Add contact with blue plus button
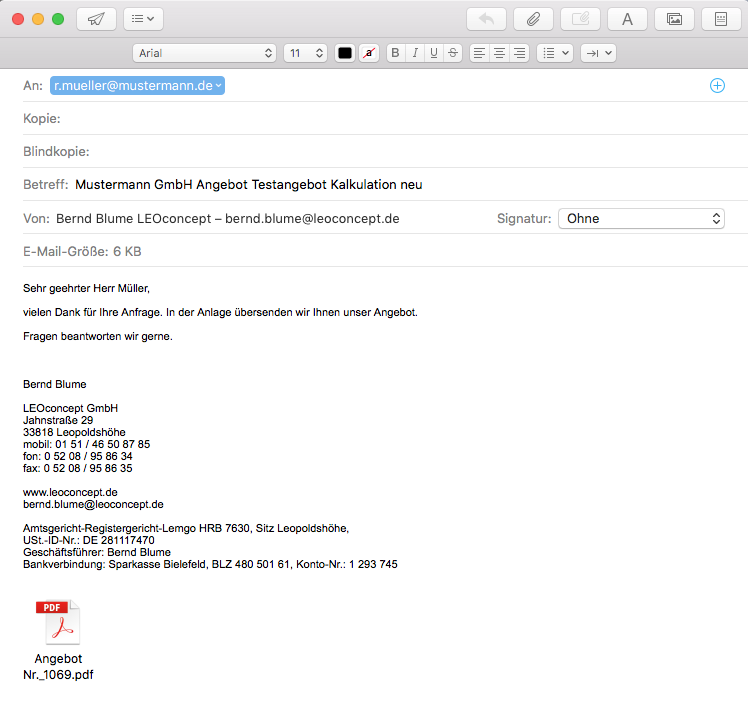Viewport: 748px width, 701px height. click(717, 85)
